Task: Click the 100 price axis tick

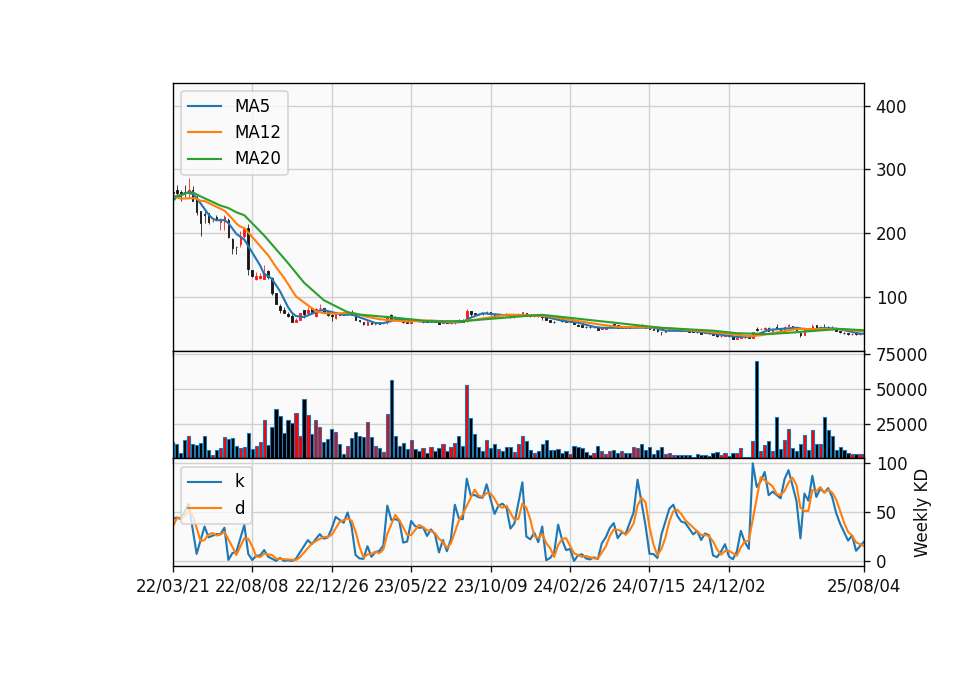Action: click(891, 298)
